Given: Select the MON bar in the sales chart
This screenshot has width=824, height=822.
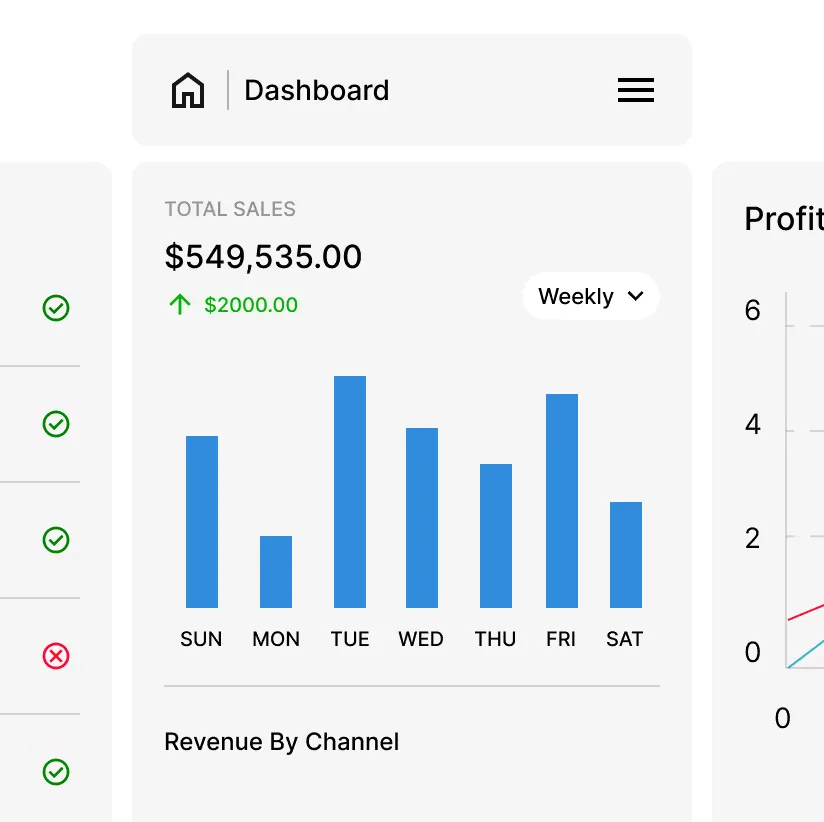Looking at the screenshot, I should click(x=276, y=572).
